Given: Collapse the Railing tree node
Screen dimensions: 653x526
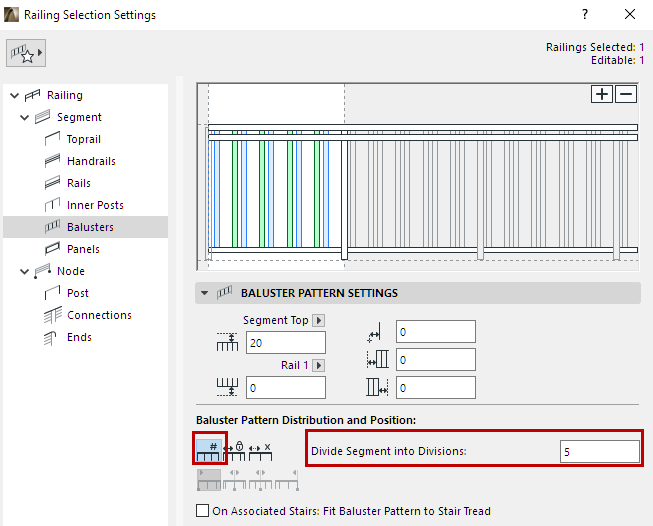Looking at the screenshot, I should [x=15, y=95].
